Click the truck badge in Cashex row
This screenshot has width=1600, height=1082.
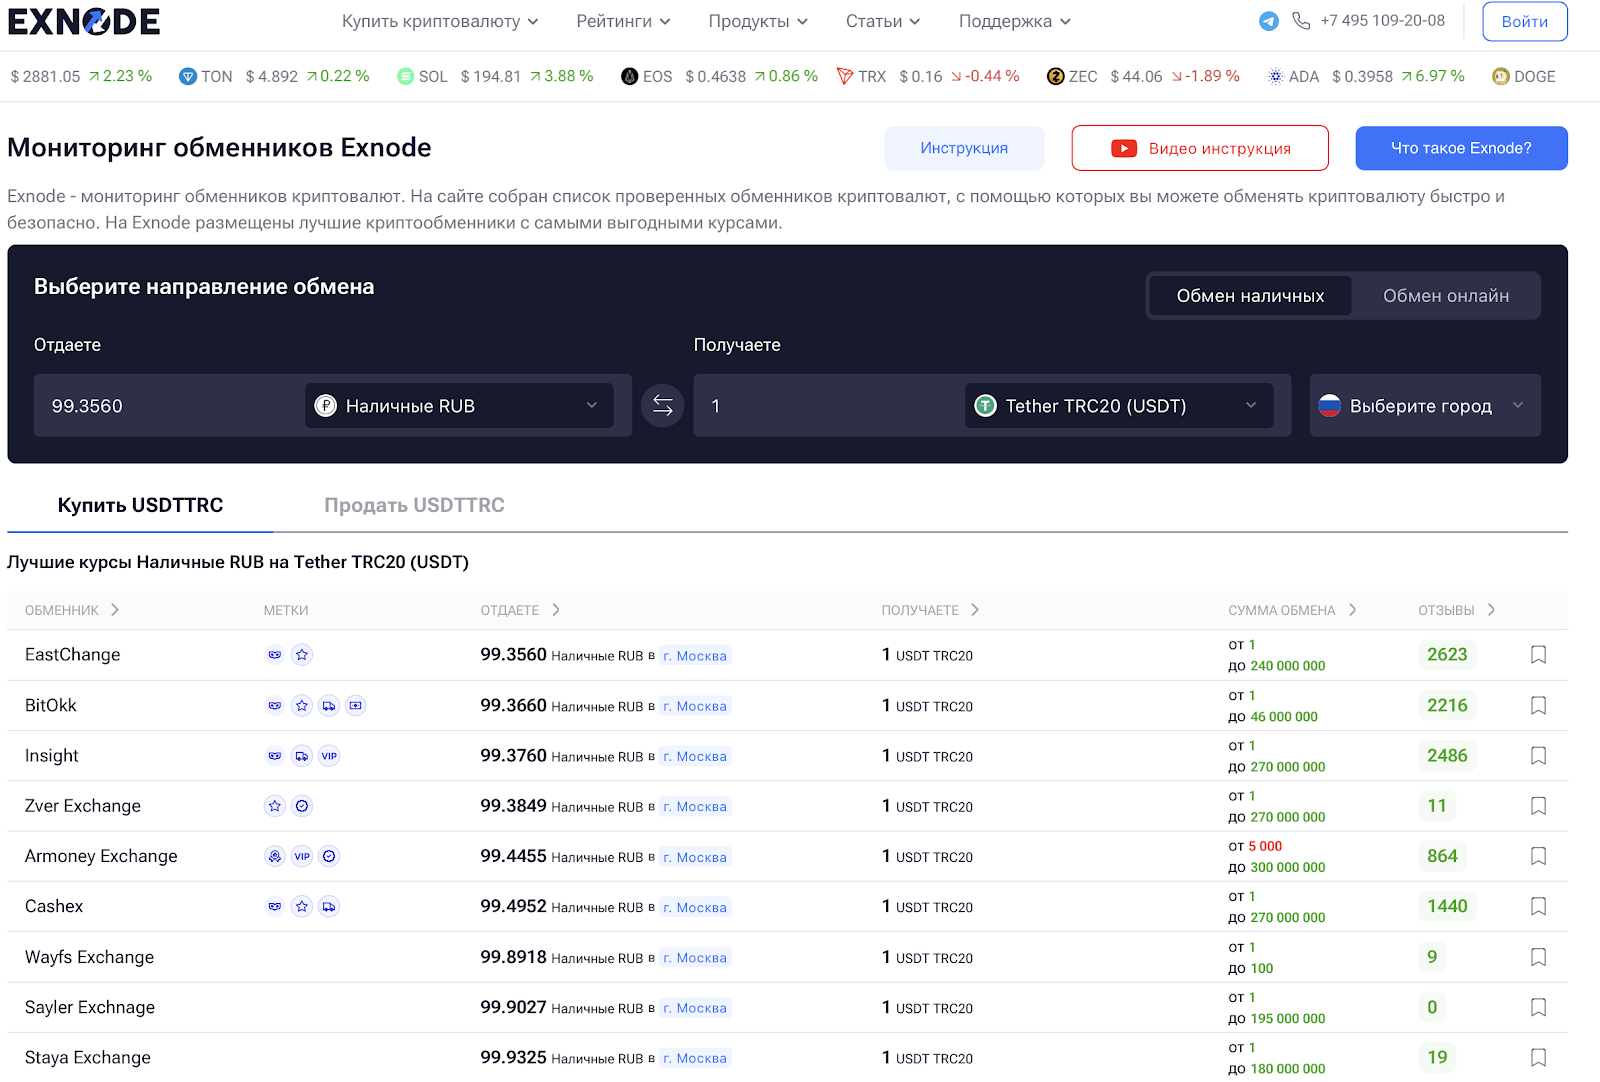click(x=329, y=906)
